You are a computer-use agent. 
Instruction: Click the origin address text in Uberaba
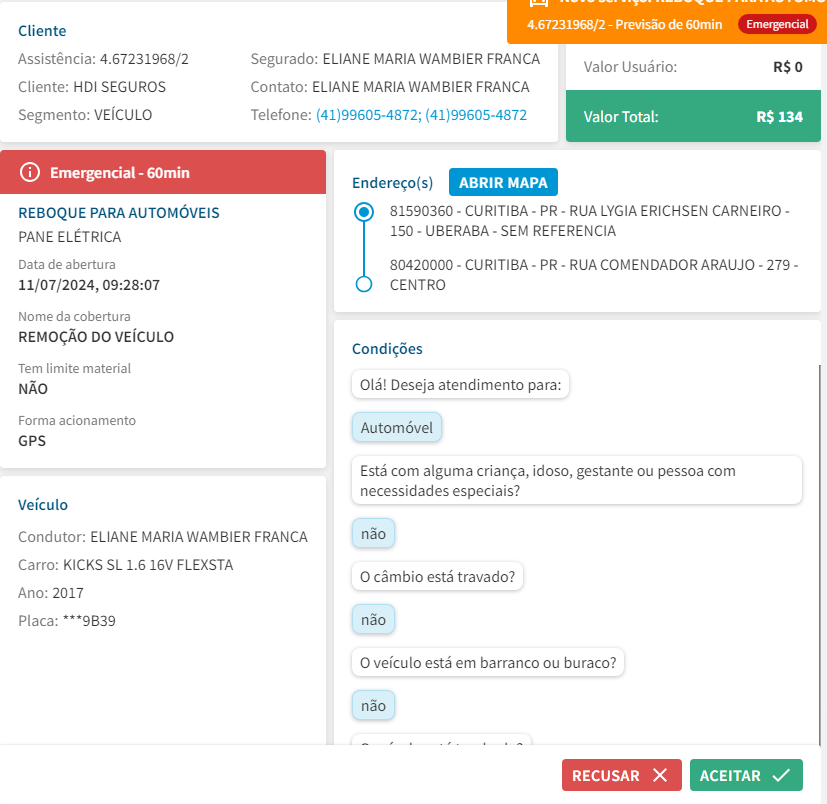[590, 221]
